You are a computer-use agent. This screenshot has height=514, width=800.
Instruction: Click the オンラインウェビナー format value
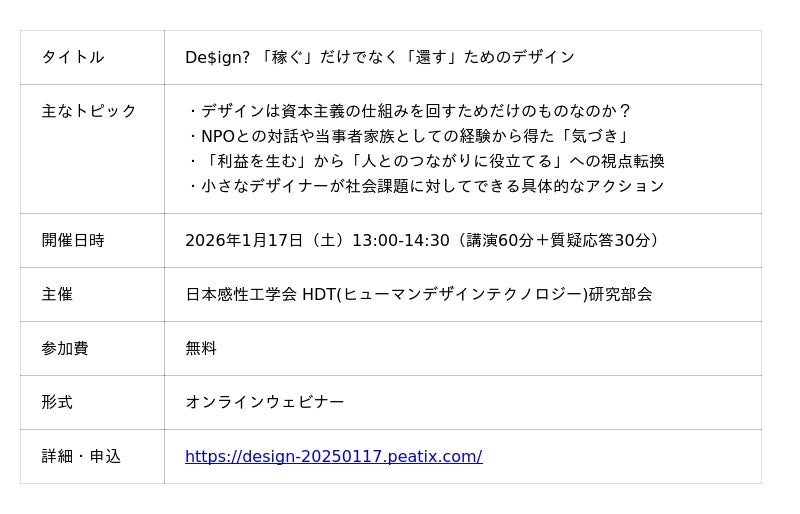coord(264,402)
